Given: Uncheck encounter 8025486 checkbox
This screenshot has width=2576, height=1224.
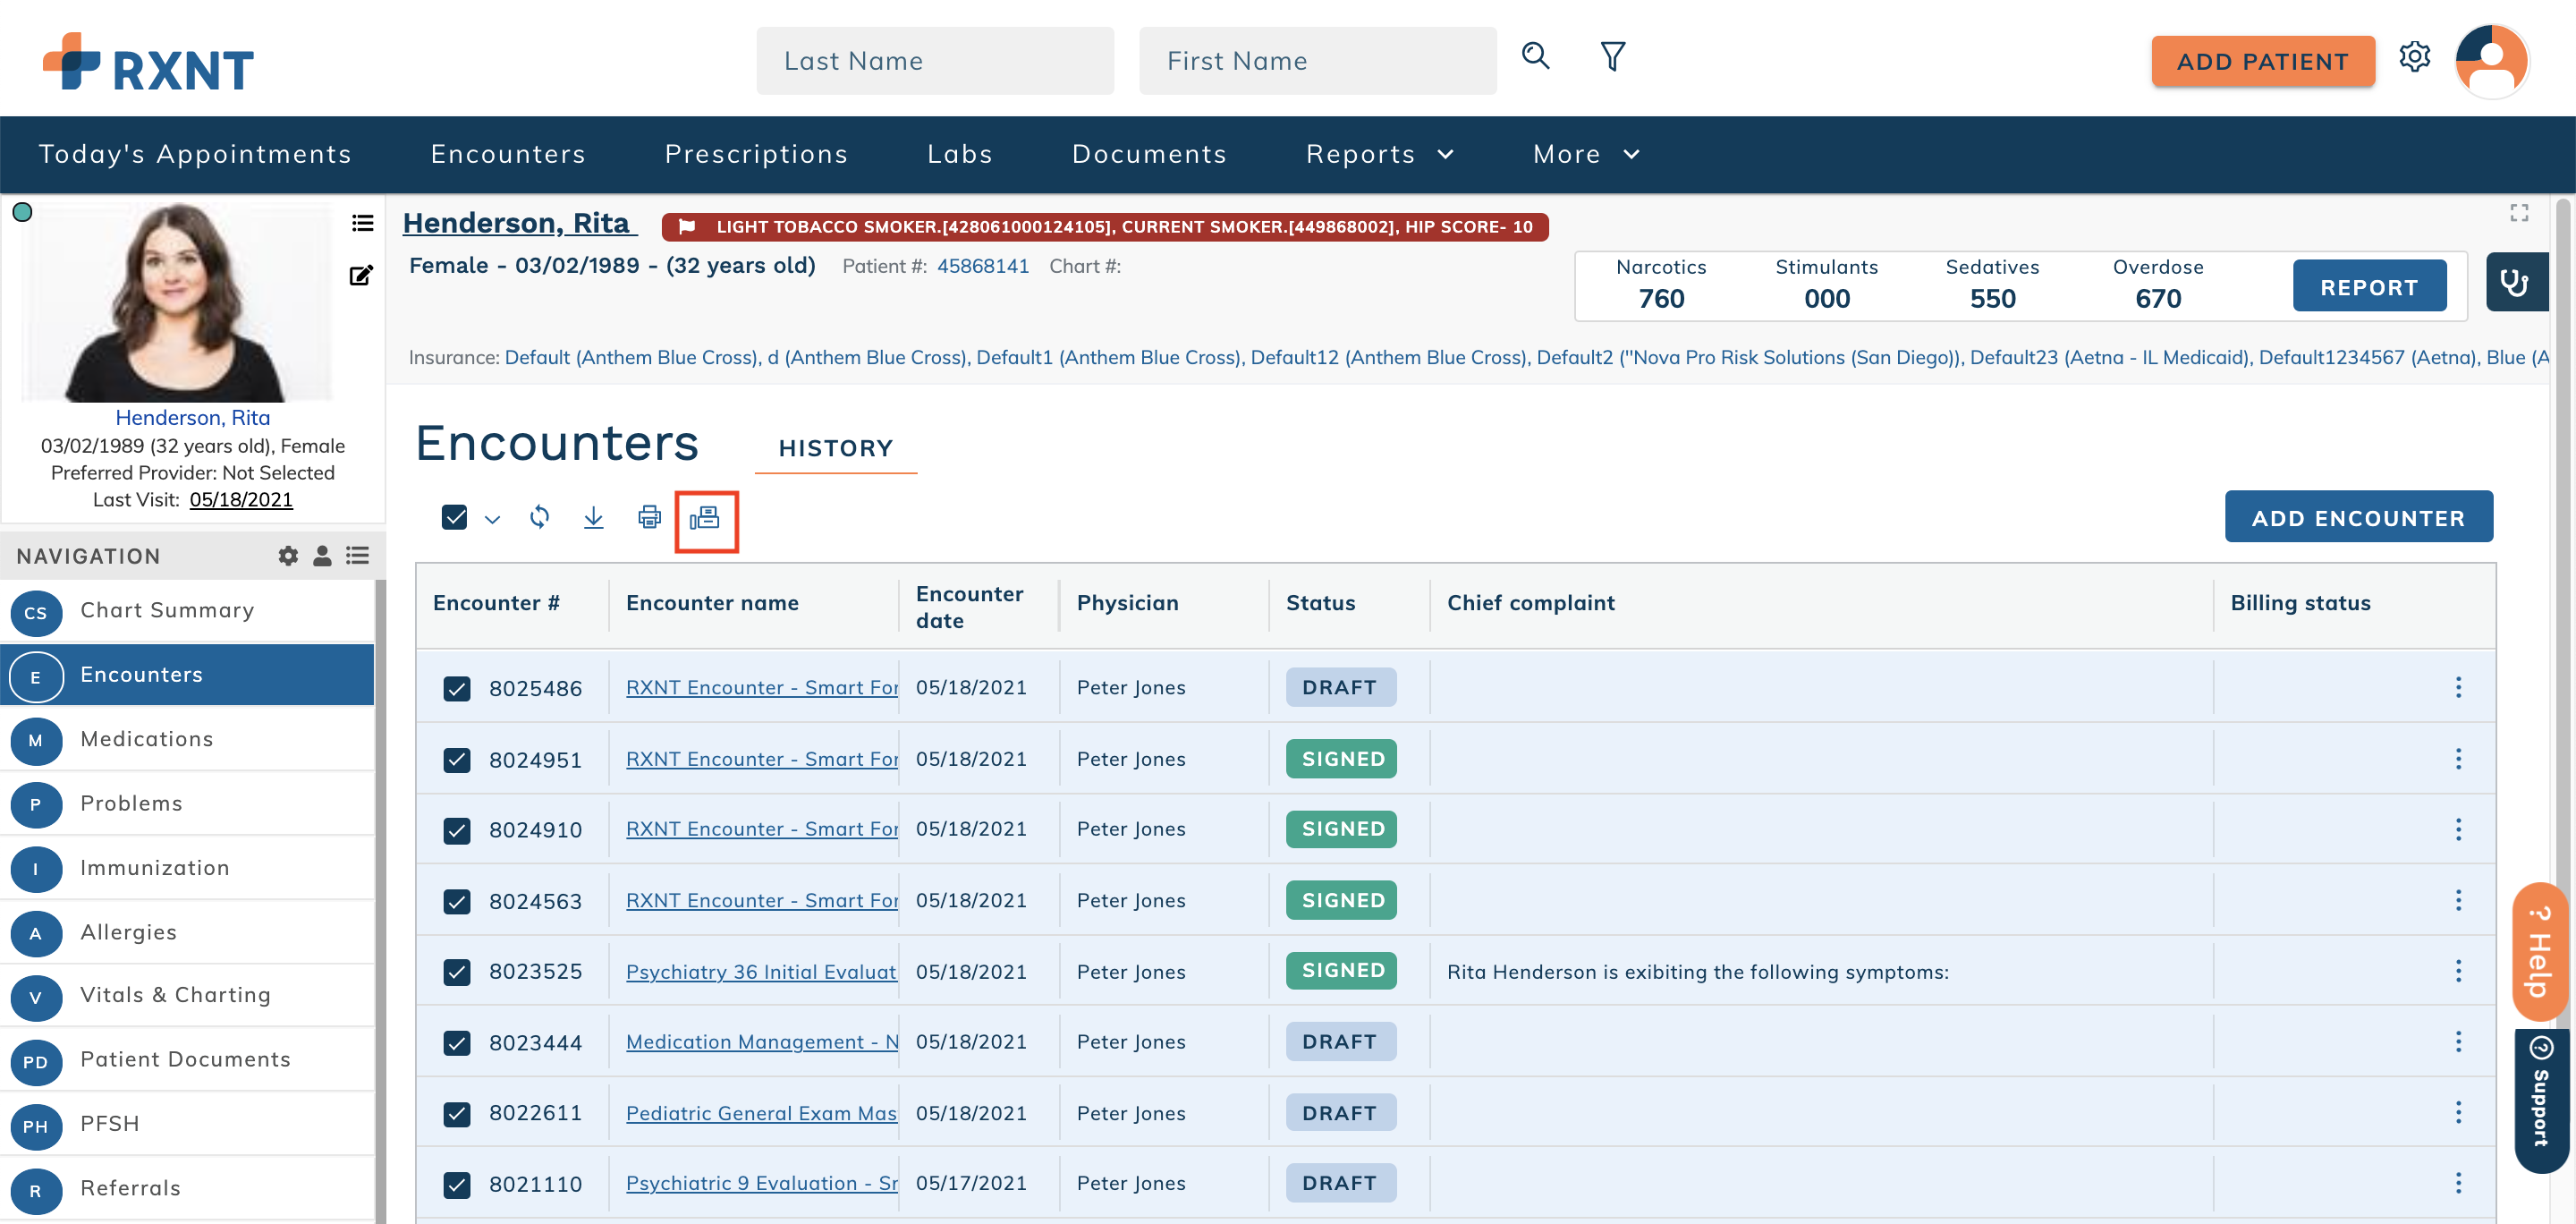Looking at the screenshot, I should coord(457,689).
